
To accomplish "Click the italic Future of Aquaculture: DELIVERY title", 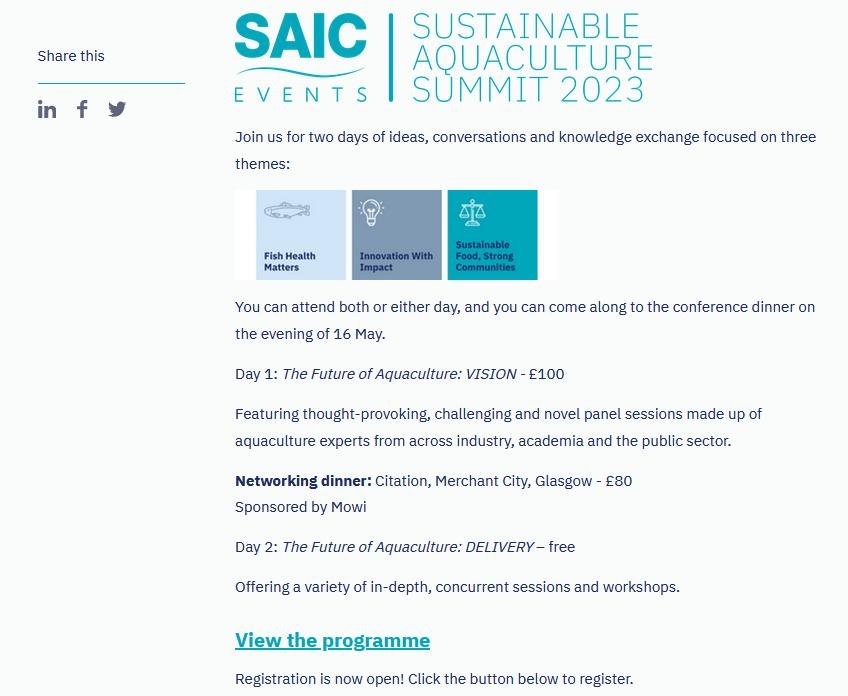I will coord(407,547).
